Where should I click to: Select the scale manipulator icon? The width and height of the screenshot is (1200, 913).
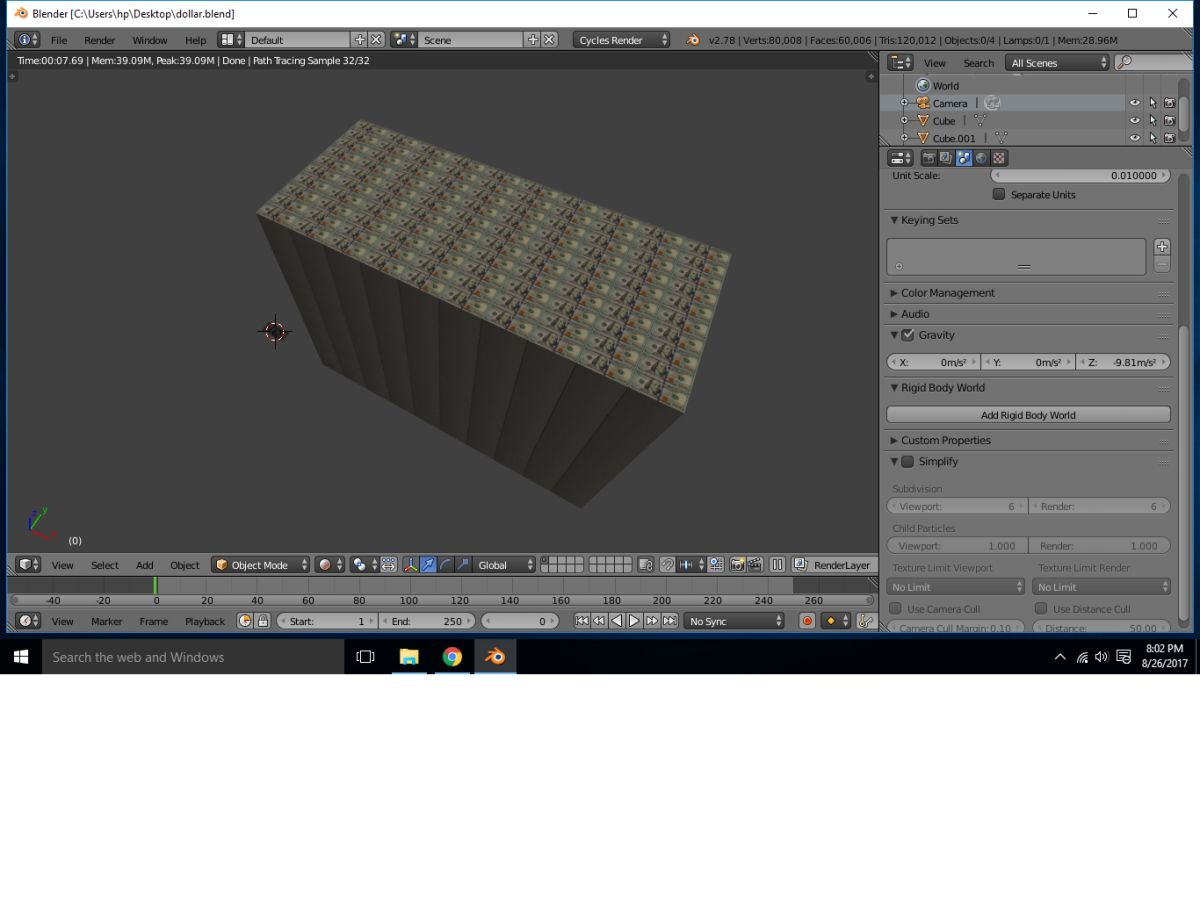pyautogui.click(x=463, y=565)
